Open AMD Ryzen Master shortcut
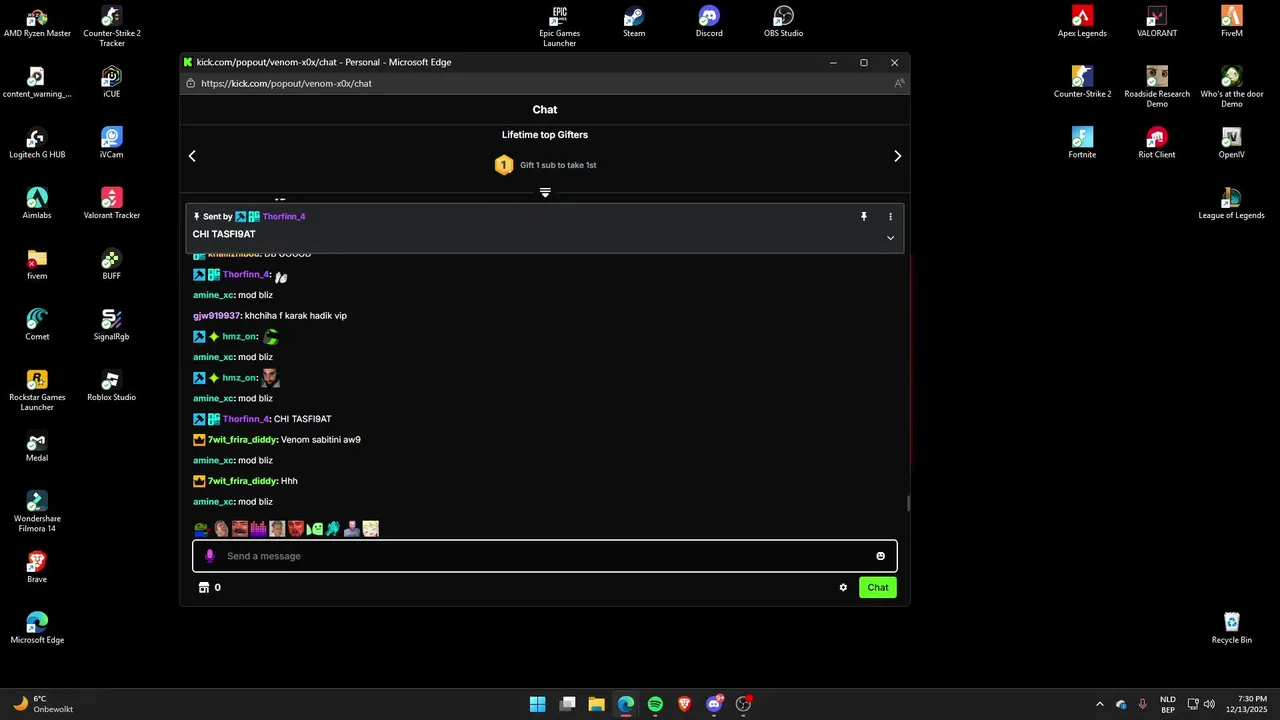 [x=37, y=22]
